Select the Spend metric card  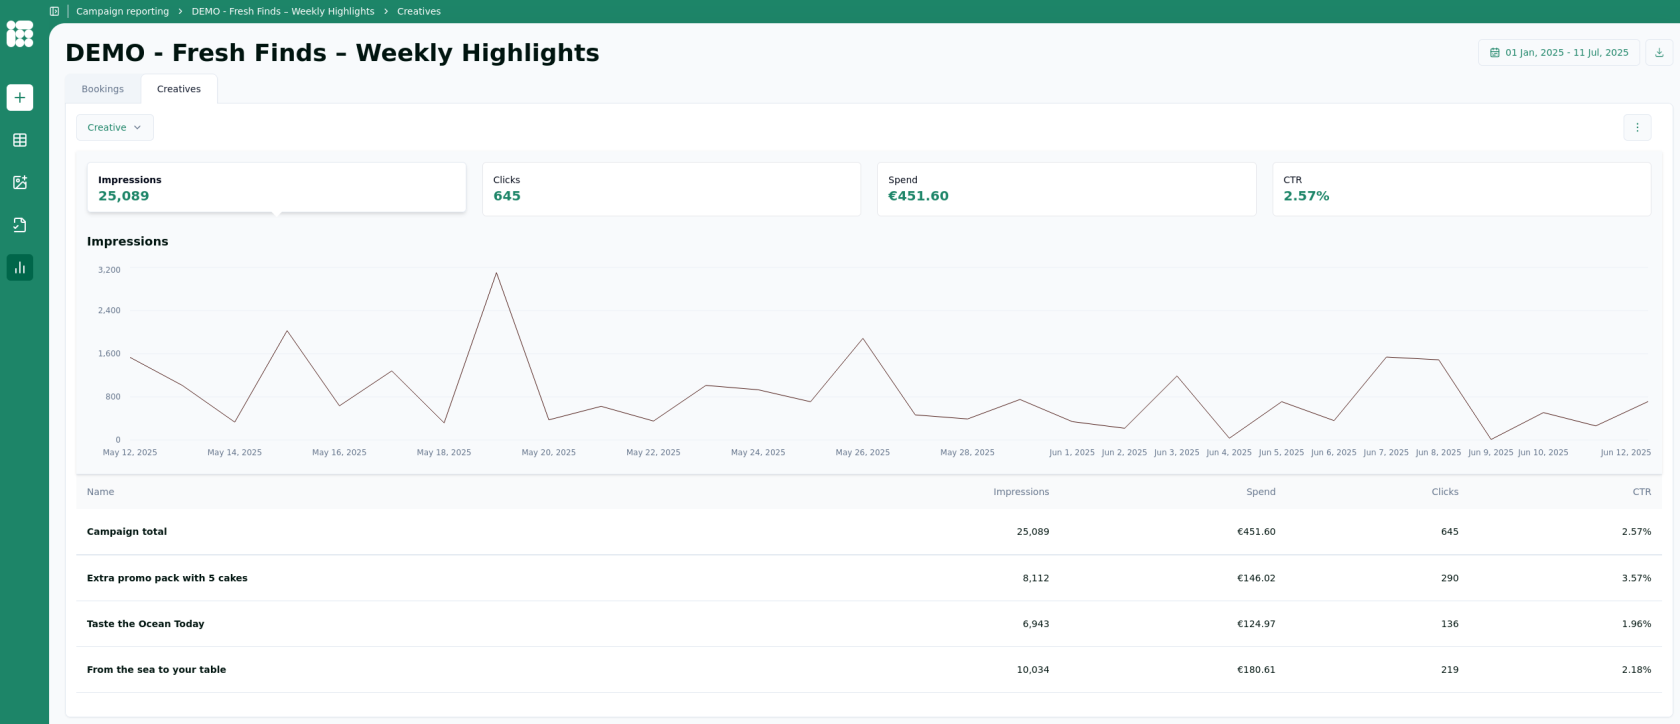click(1066, 189)
